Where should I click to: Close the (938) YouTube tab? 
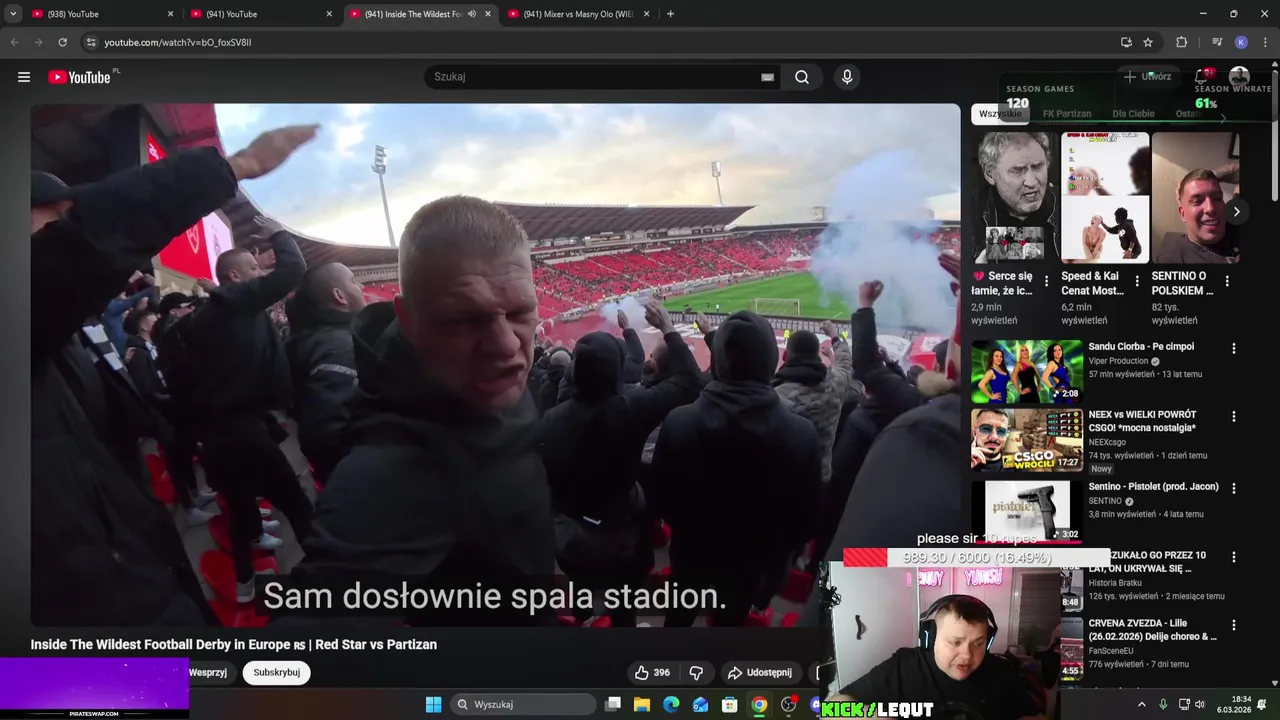tap(170, 14)
